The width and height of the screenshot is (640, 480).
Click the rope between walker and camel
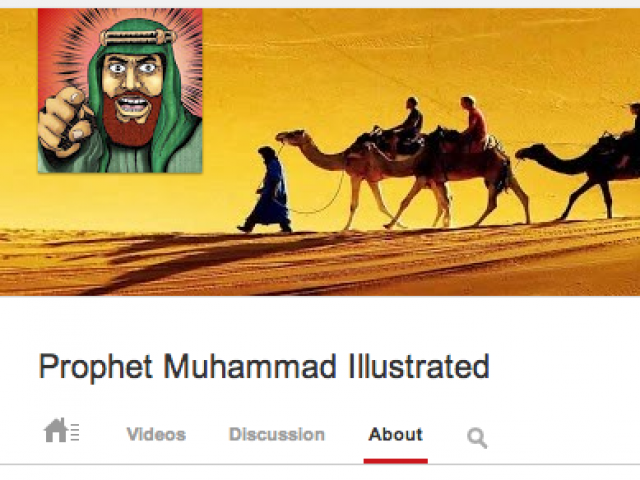pos(316,192)
